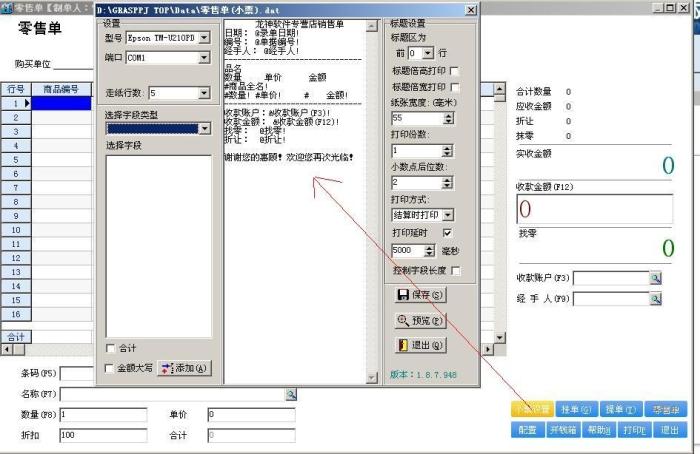Open the 打印方式 结算时打印 dropdown
The image size is (700, 454).
[448, 215]
